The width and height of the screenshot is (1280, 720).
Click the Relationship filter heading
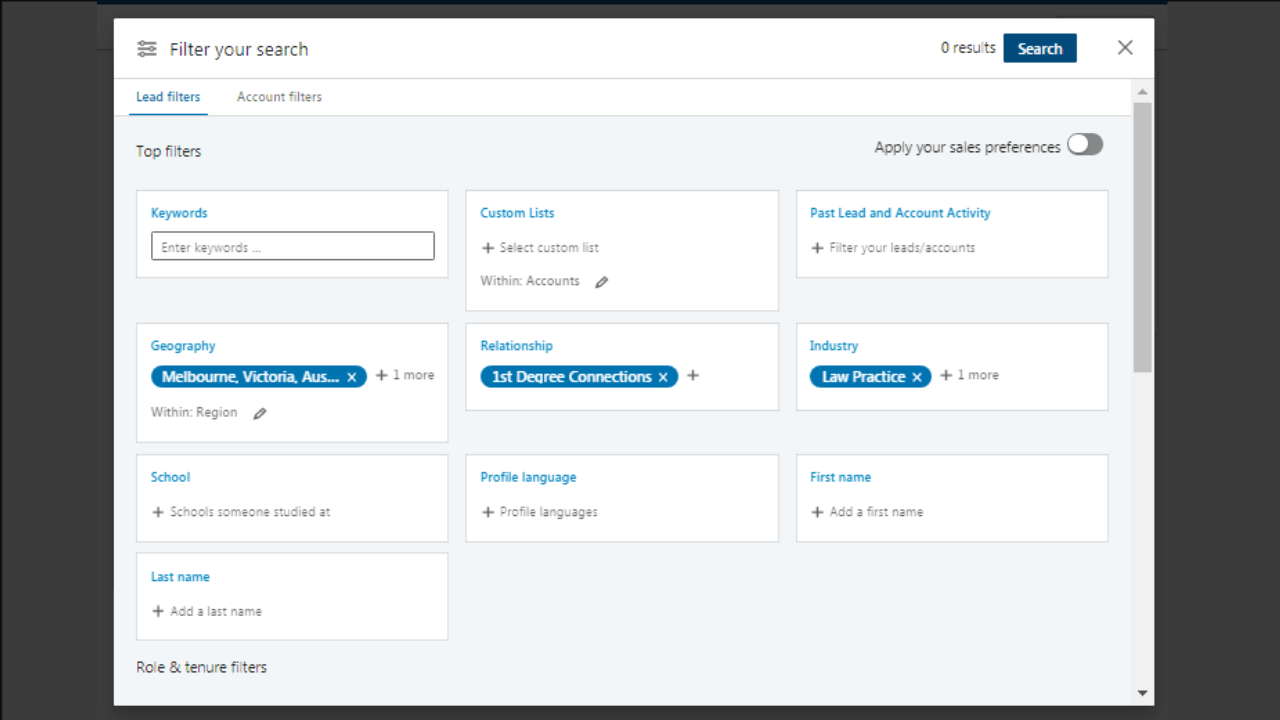[516, 346]
